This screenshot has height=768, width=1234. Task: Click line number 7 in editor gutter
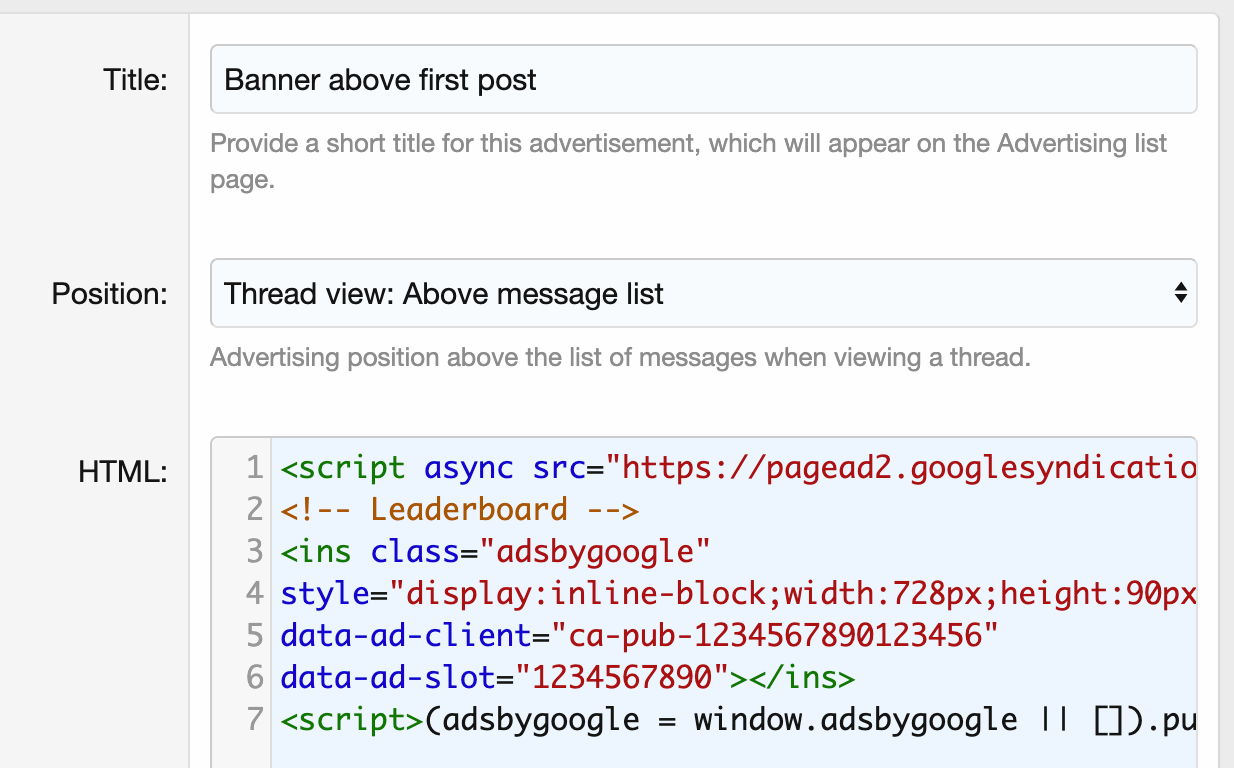(x=254, y=719)
